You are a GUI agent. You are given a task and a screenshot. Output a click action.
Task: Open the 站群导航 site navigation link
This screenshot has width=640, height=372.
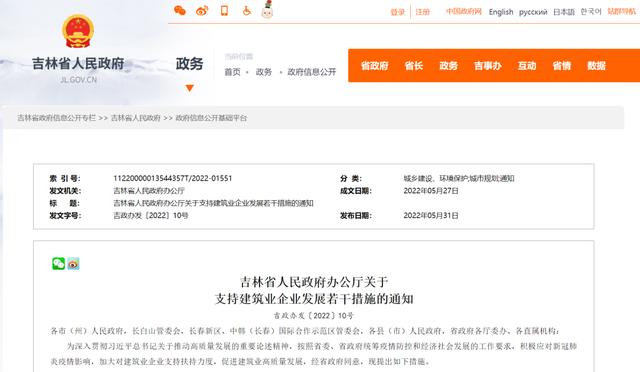pos(621,11)
